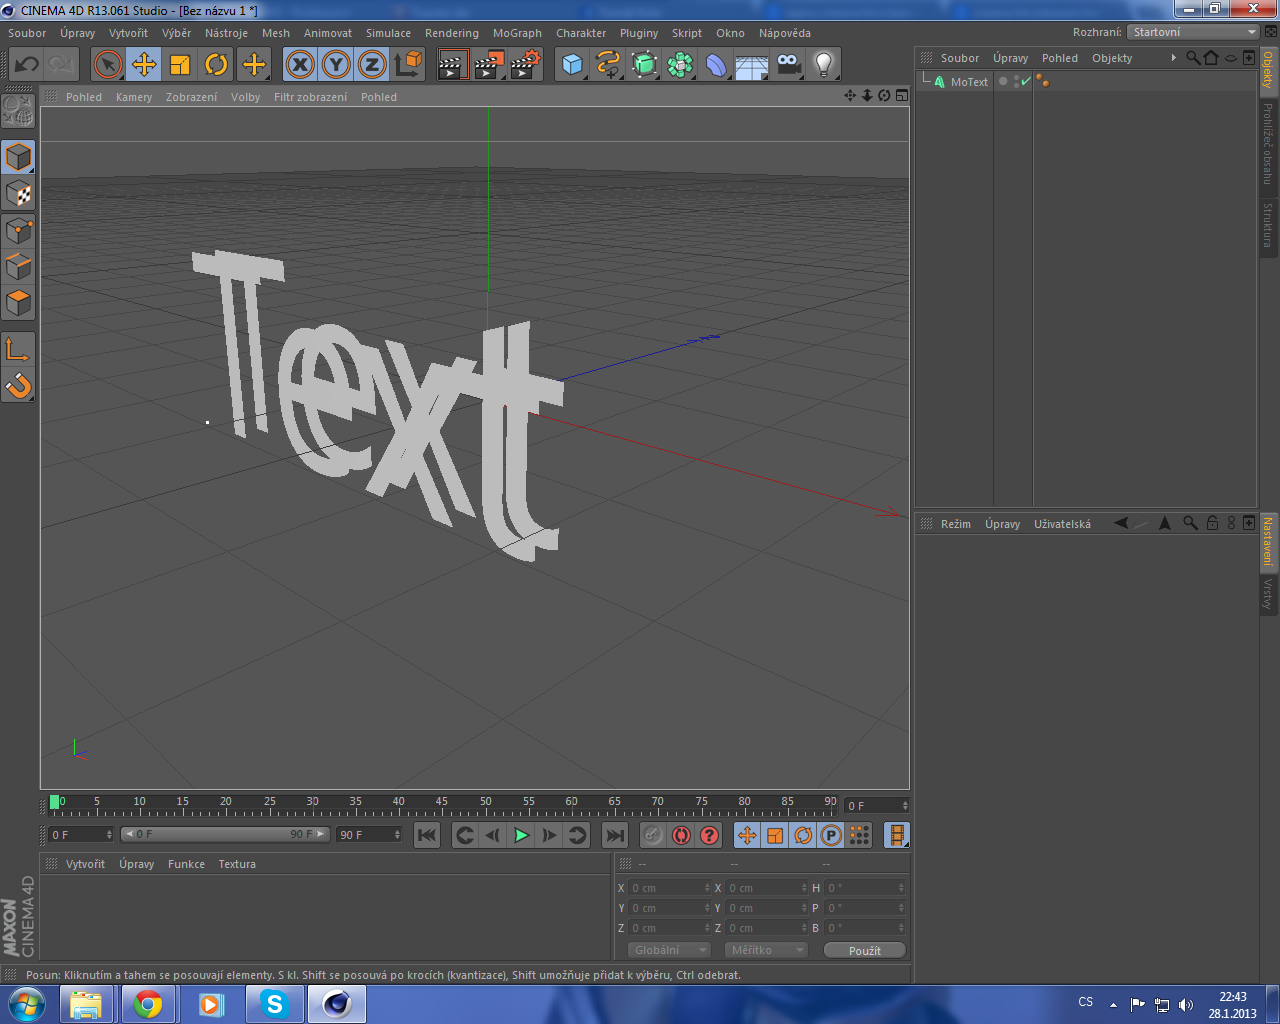Click frame 45 on the timeline ruler

pos(442,804)
